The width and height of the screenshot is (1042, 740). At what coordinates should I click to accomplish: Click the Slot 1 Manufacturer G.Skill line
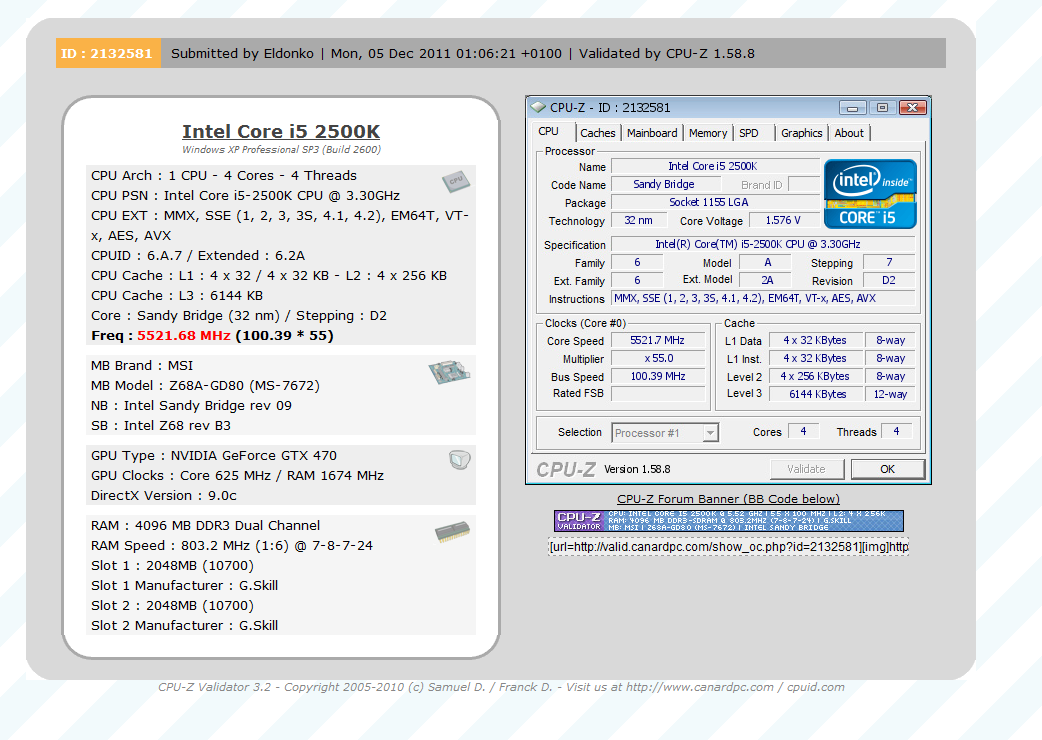[x=185, y=585]
